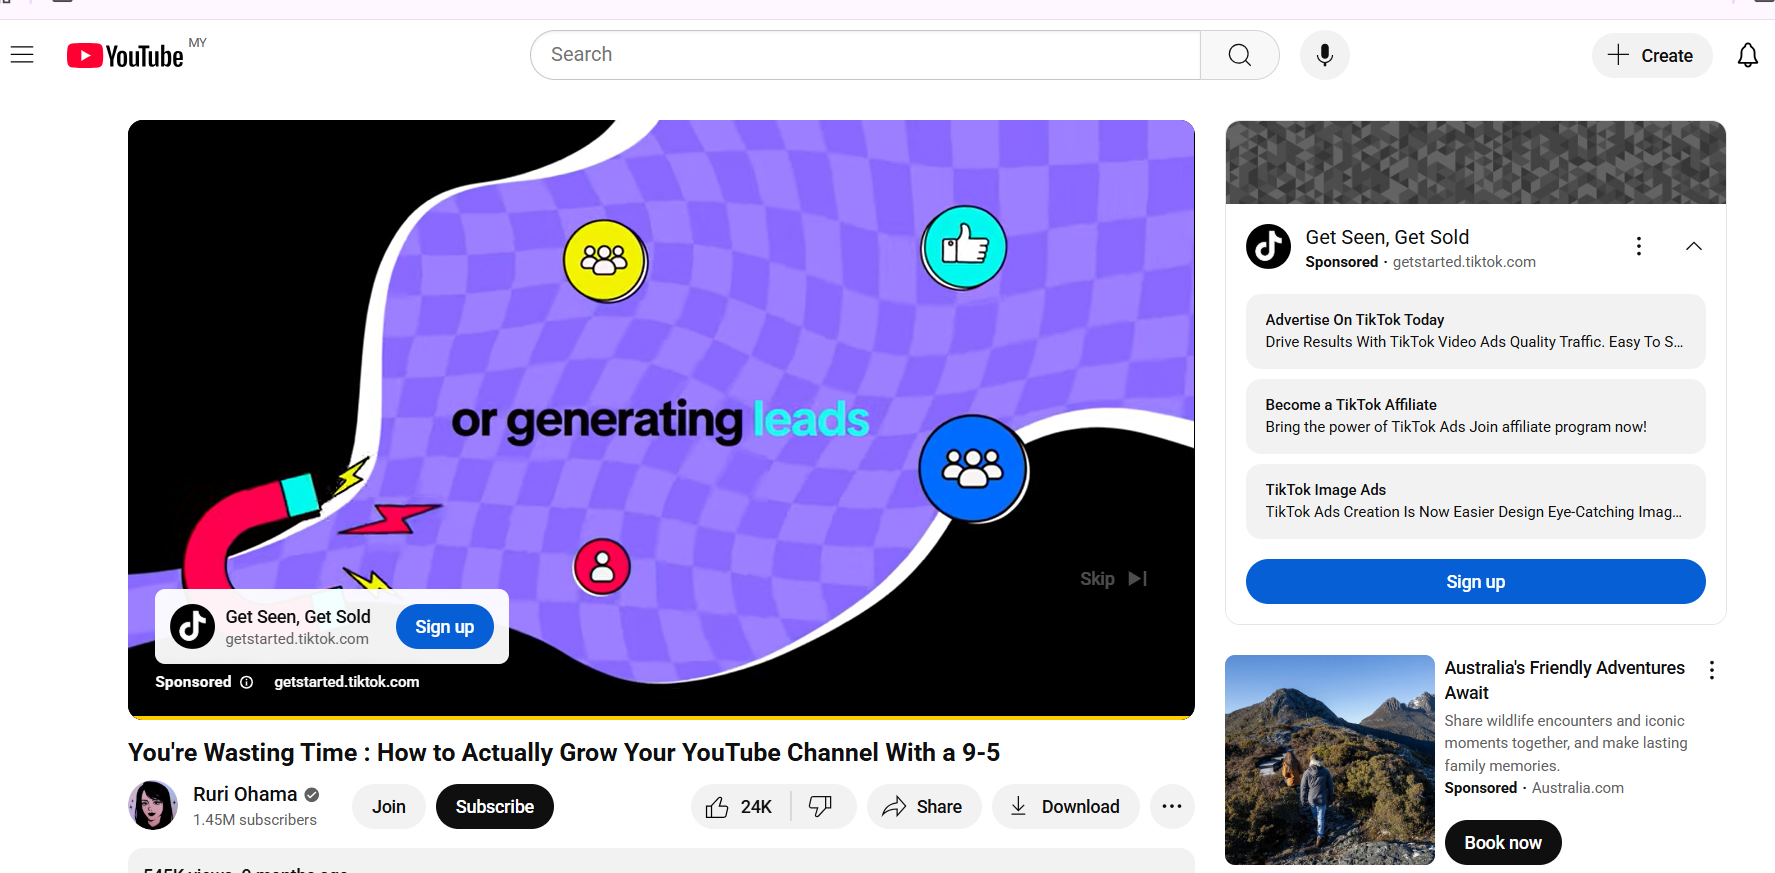The width and height of the screenshot is (1775, 873).
Task: Click Book now on Australia ad
Action: click(x=1502, y=842)
